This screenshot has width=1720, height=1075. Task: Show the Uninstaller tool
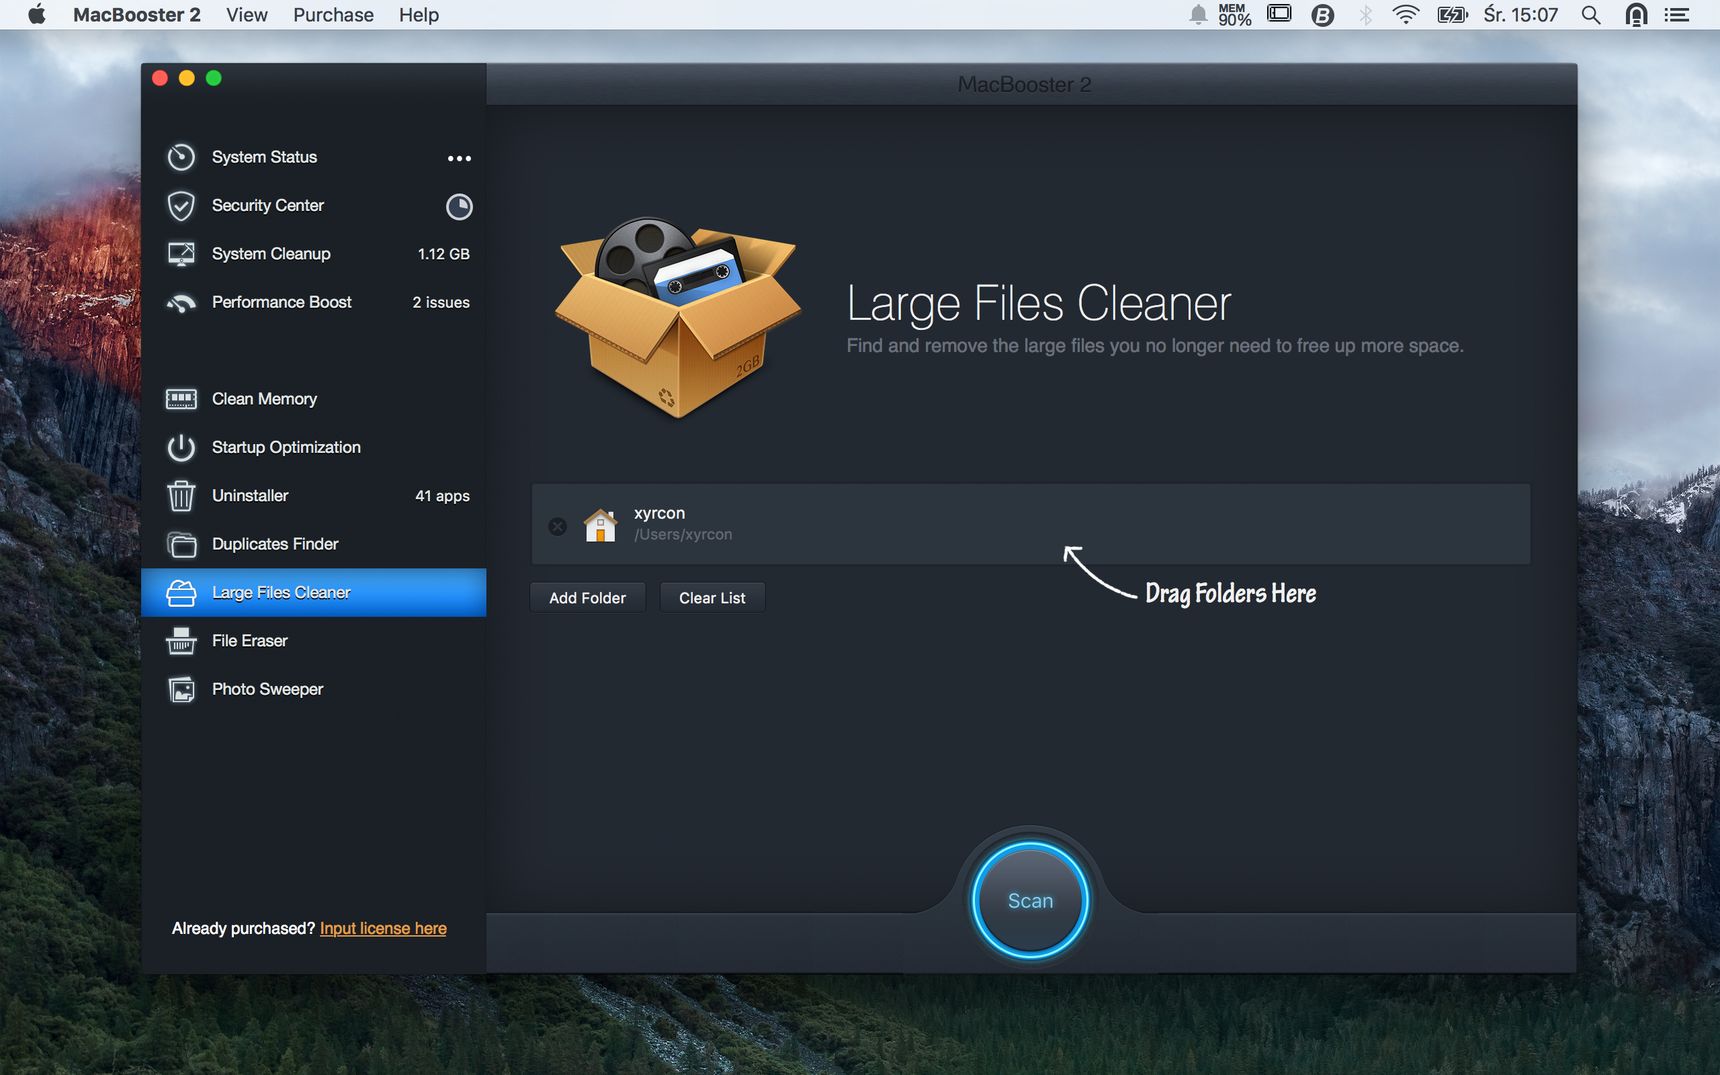314,496
